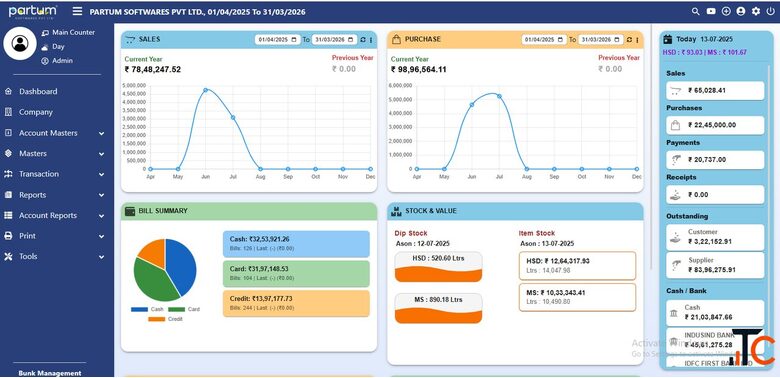Toggle the Cash legend swatch in pie chart
The width and height of the screenshot is (780, 378).
coord(139,309)
